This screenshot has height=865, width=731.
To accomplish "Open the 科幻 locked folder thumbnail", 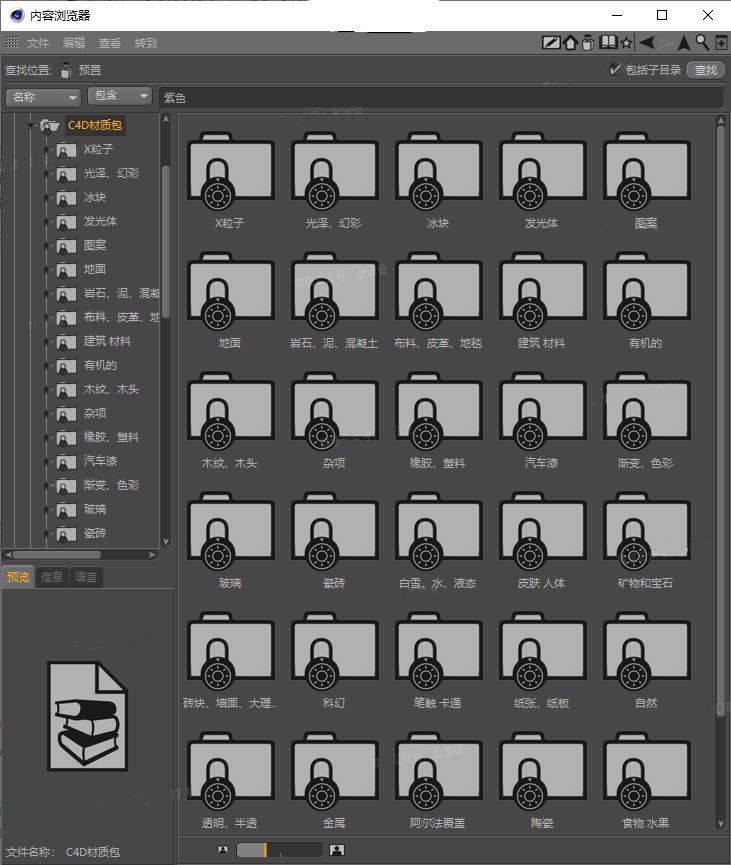I will (334, 651).
